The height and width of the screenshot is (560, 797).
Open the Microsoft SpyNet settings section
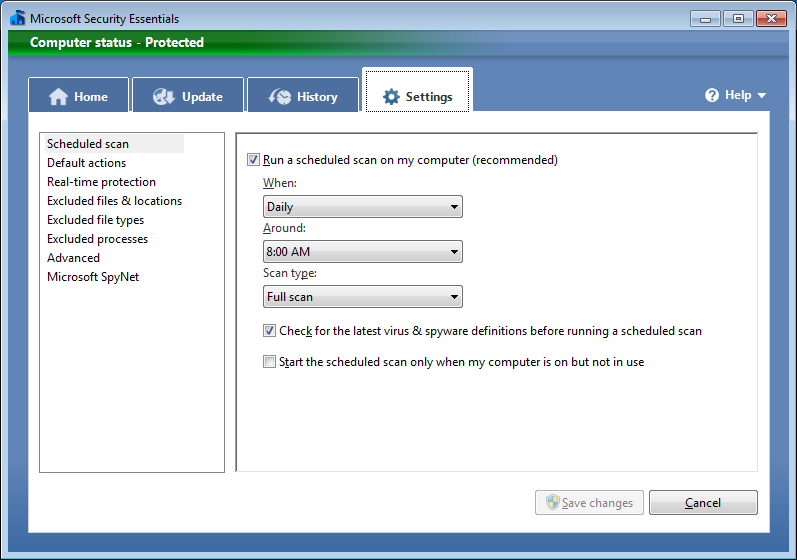[93, 277]
